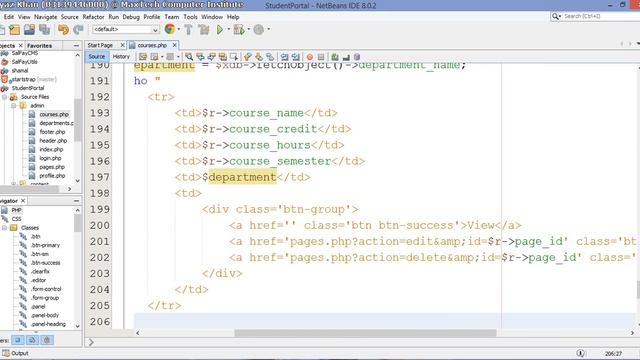Screen dimensions: 640x360
Task: Select .form-control class in Navigator
Action: click(x=46, y=289)
